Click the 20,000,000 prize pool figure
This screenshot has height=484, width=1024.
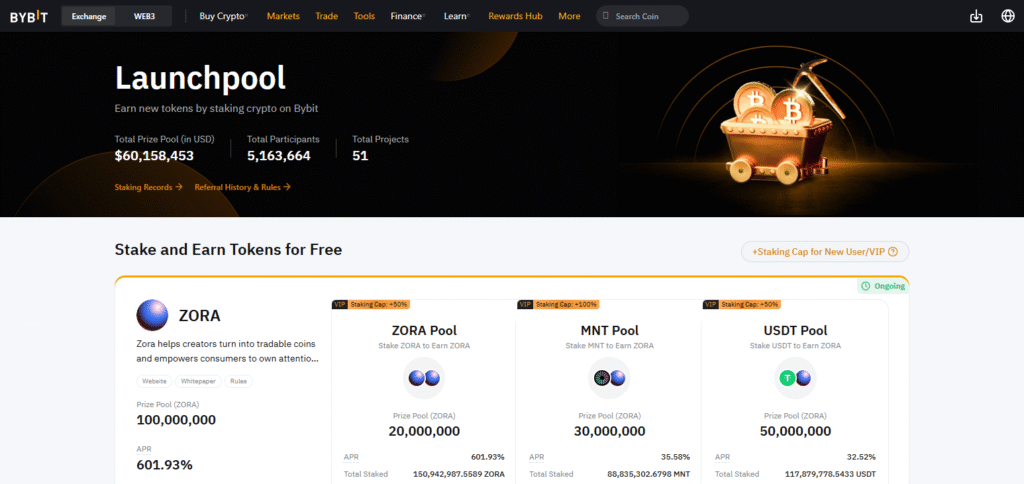424,431
